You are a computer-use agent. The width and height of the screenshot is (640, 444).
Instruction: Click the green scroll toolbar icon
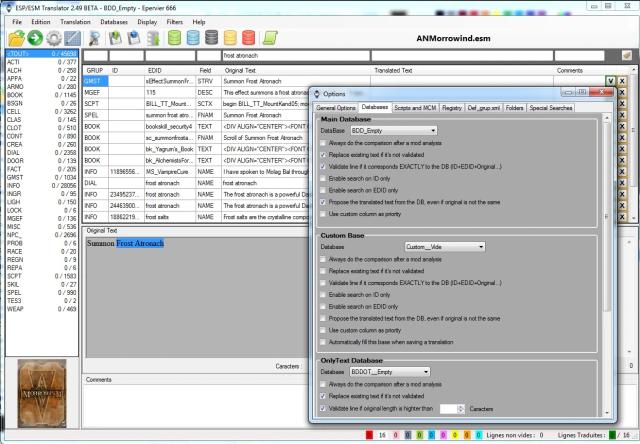270,38
